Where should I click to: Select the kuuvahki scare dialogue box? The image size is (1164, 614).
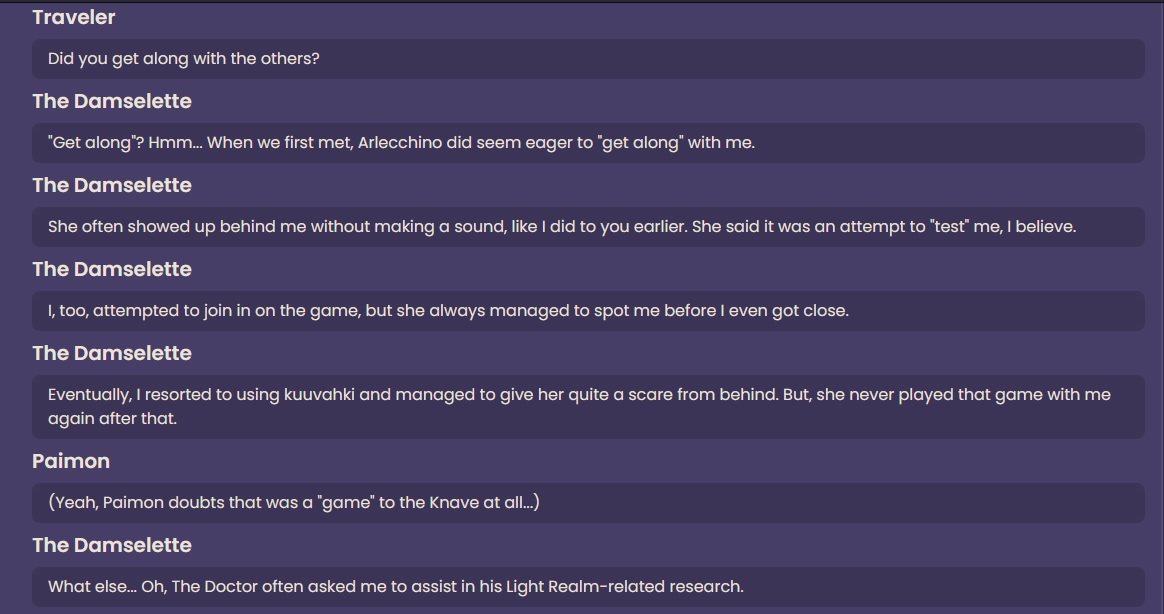(588, 406)
